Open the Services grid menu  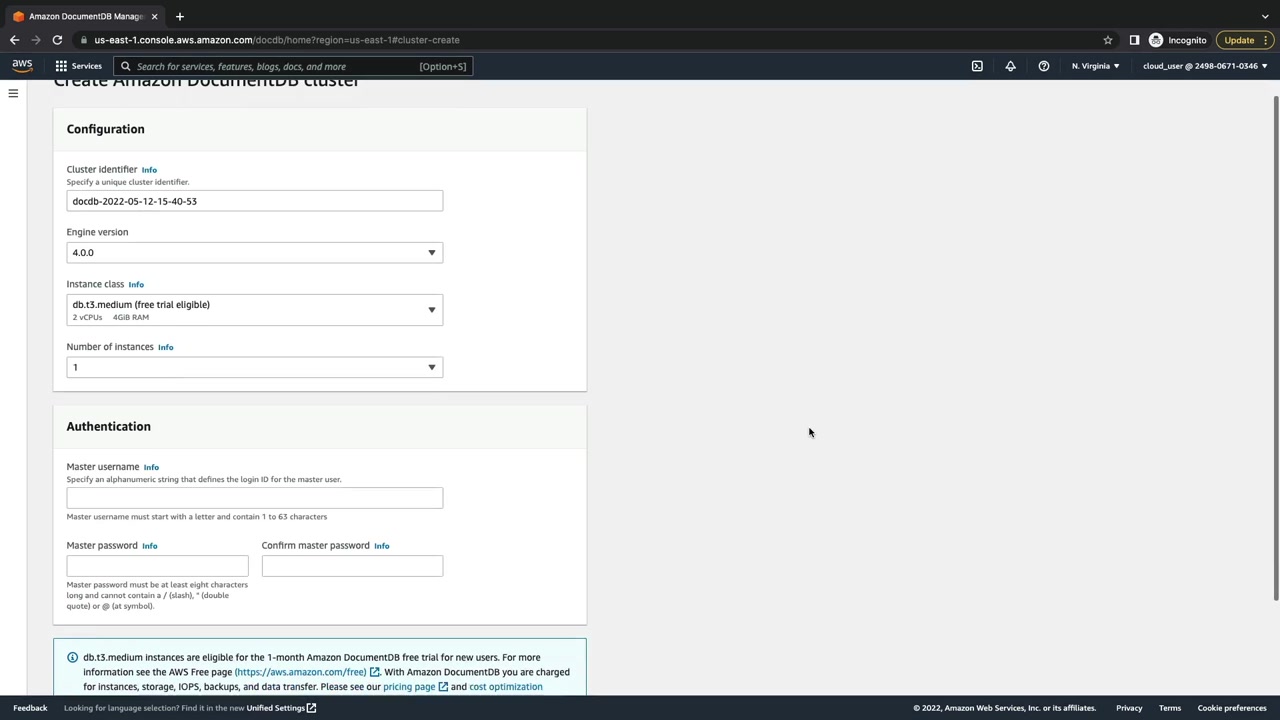coord(78,66)
